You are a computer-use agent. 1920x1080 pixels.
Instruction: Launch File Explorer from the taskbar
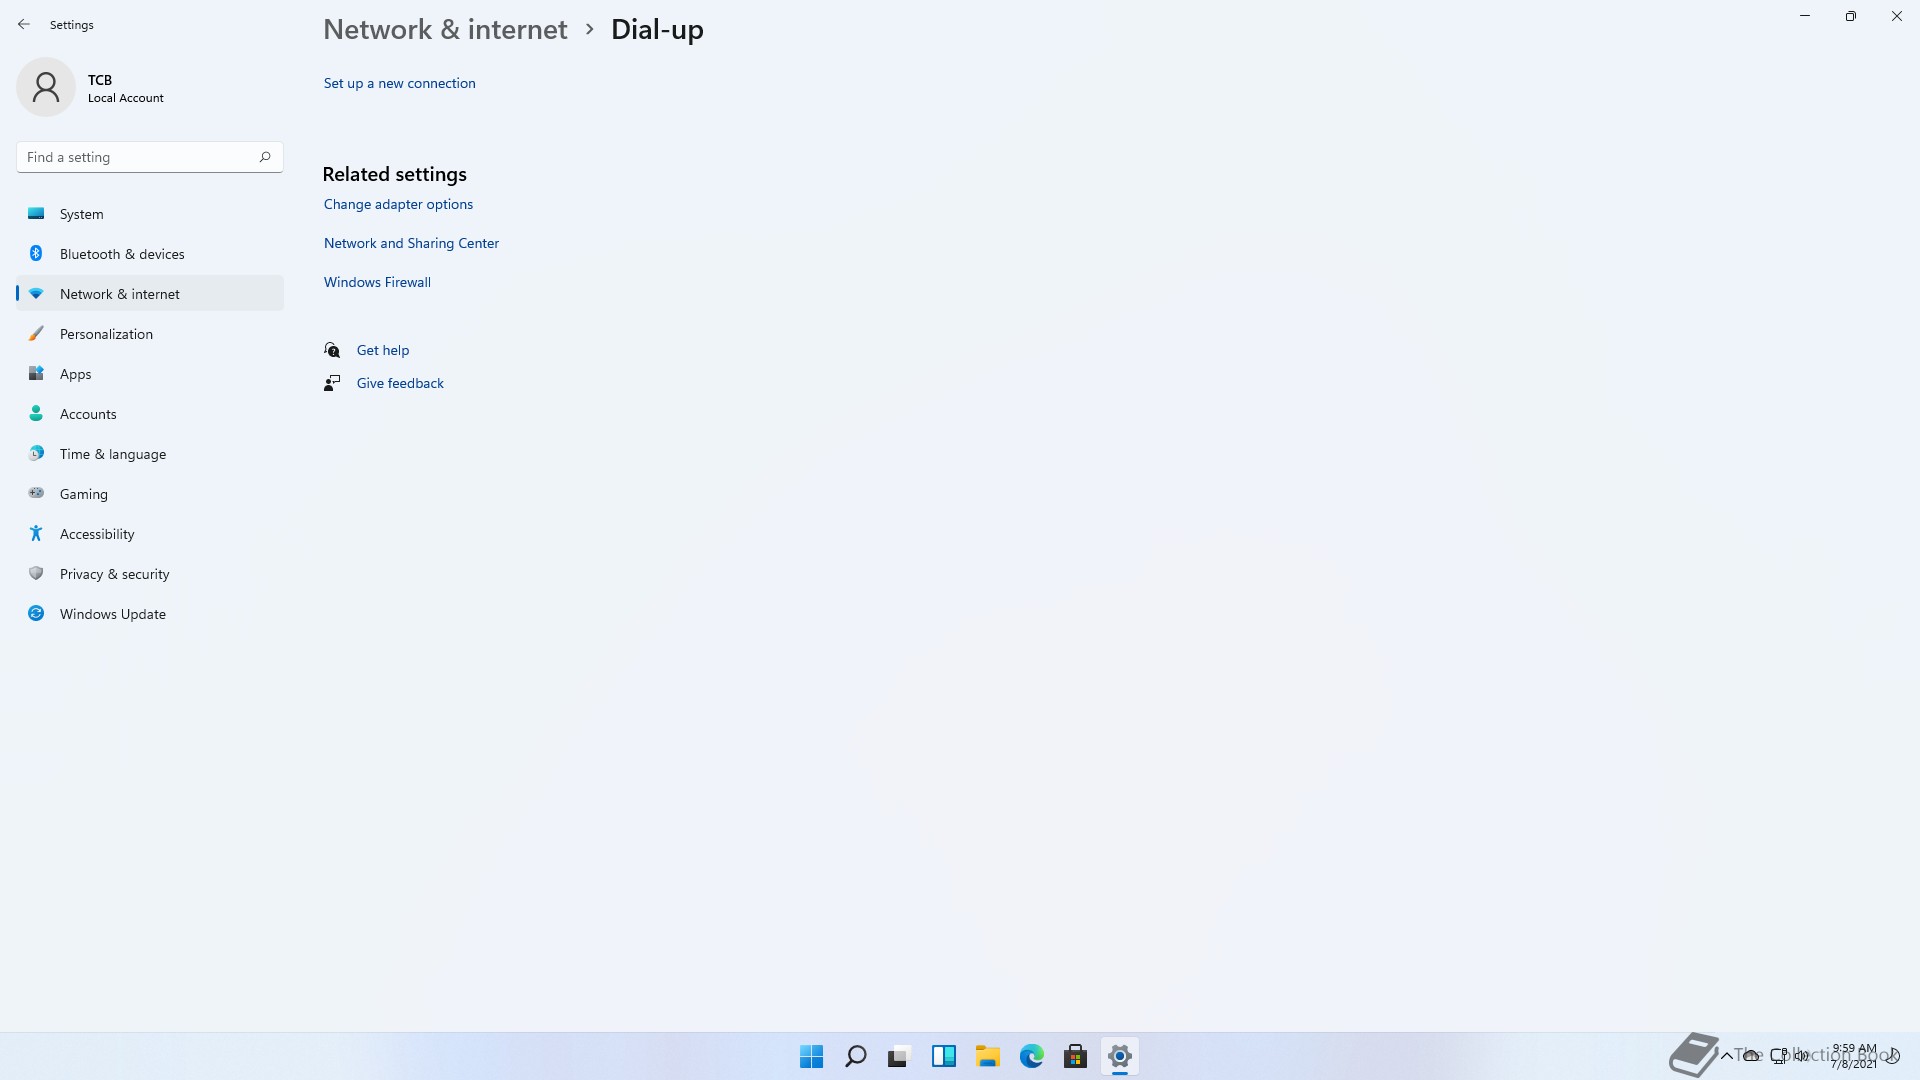click(987, 1056)
